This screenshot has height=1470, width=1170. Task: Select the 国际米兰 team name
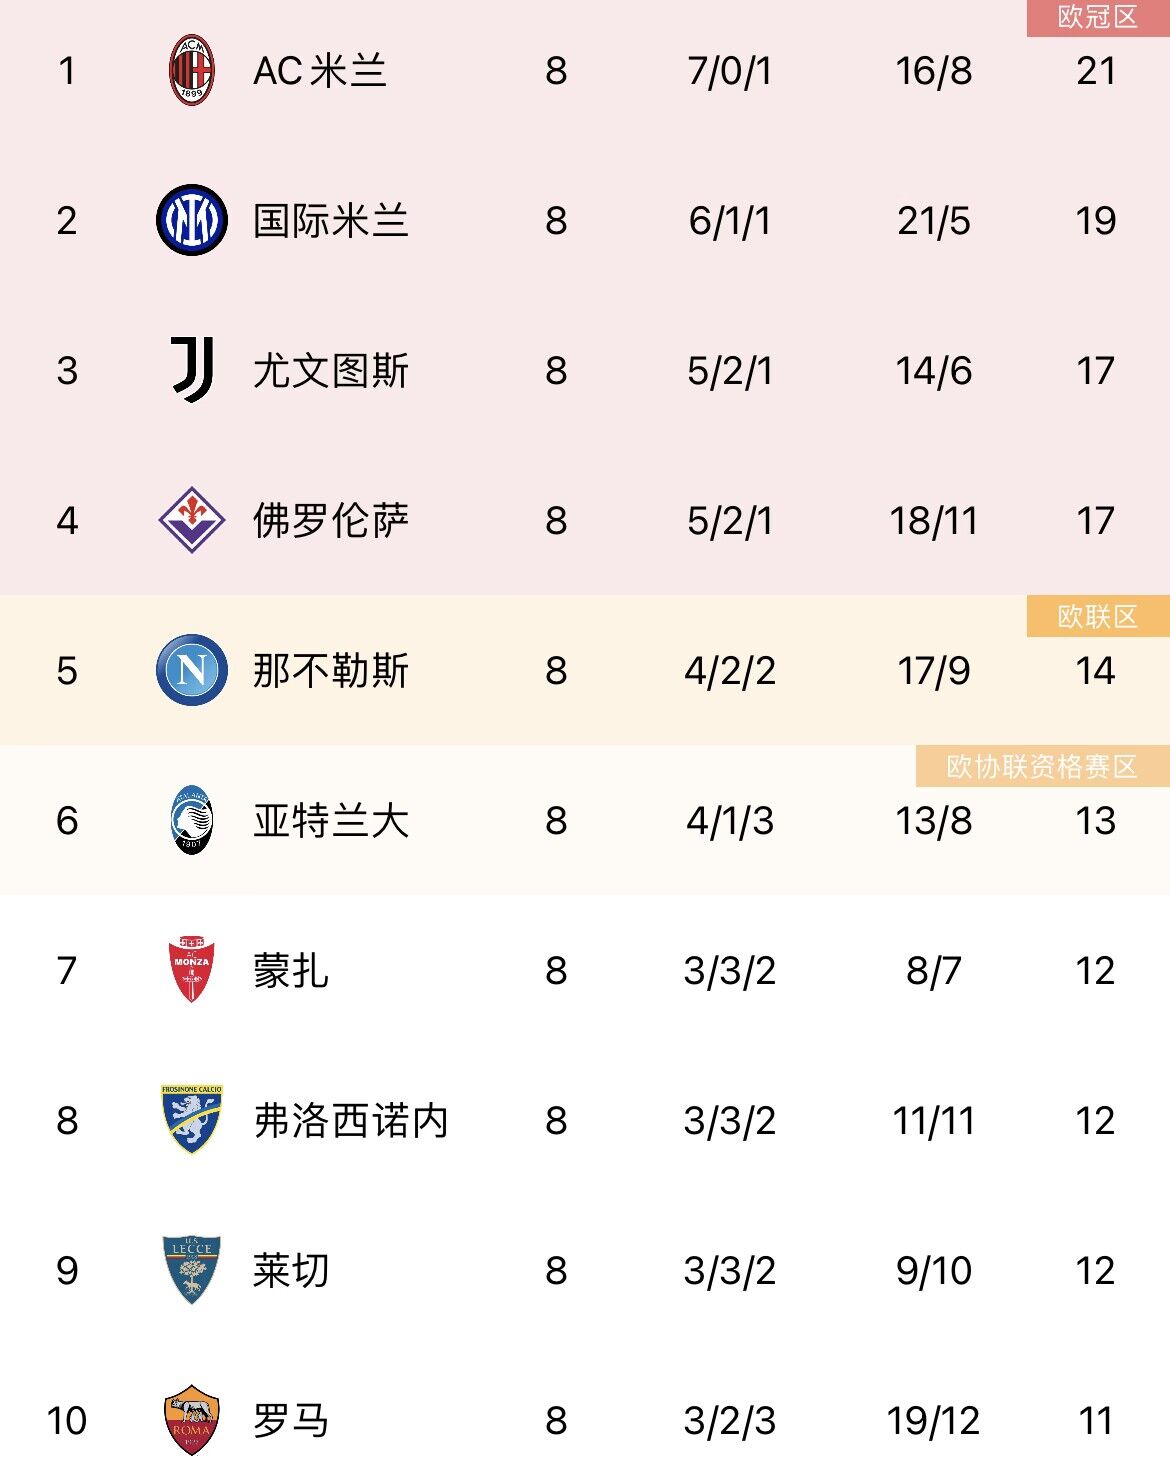[330, 221]
